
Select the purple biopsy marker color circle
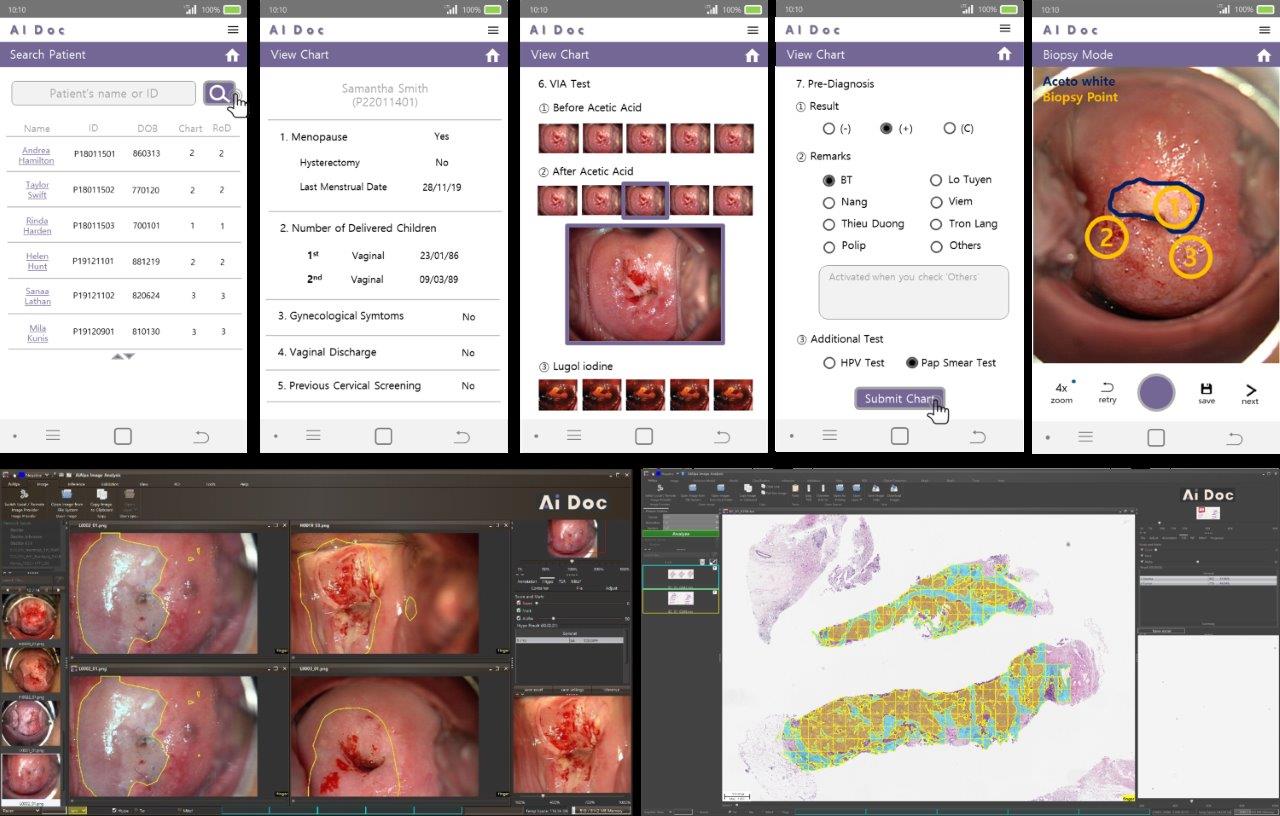[1156, 392]
